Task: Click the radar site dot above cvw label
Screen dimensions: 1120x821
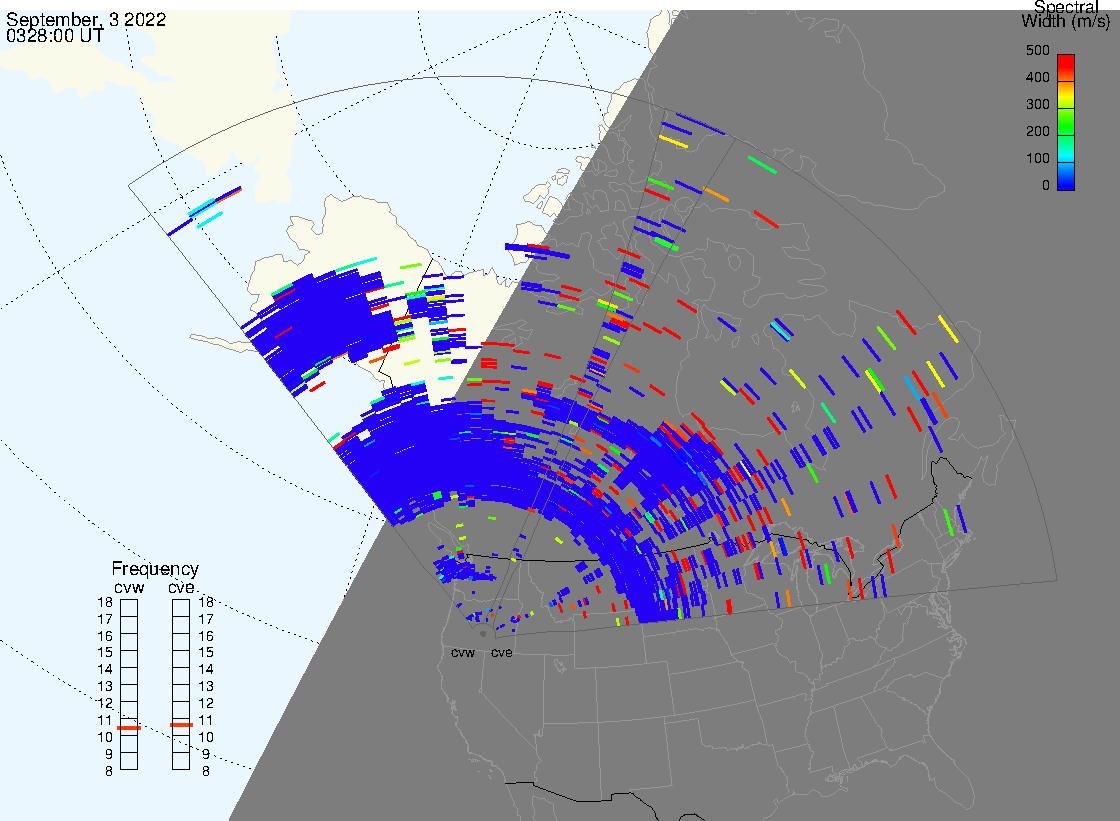Action: (483, 634)
